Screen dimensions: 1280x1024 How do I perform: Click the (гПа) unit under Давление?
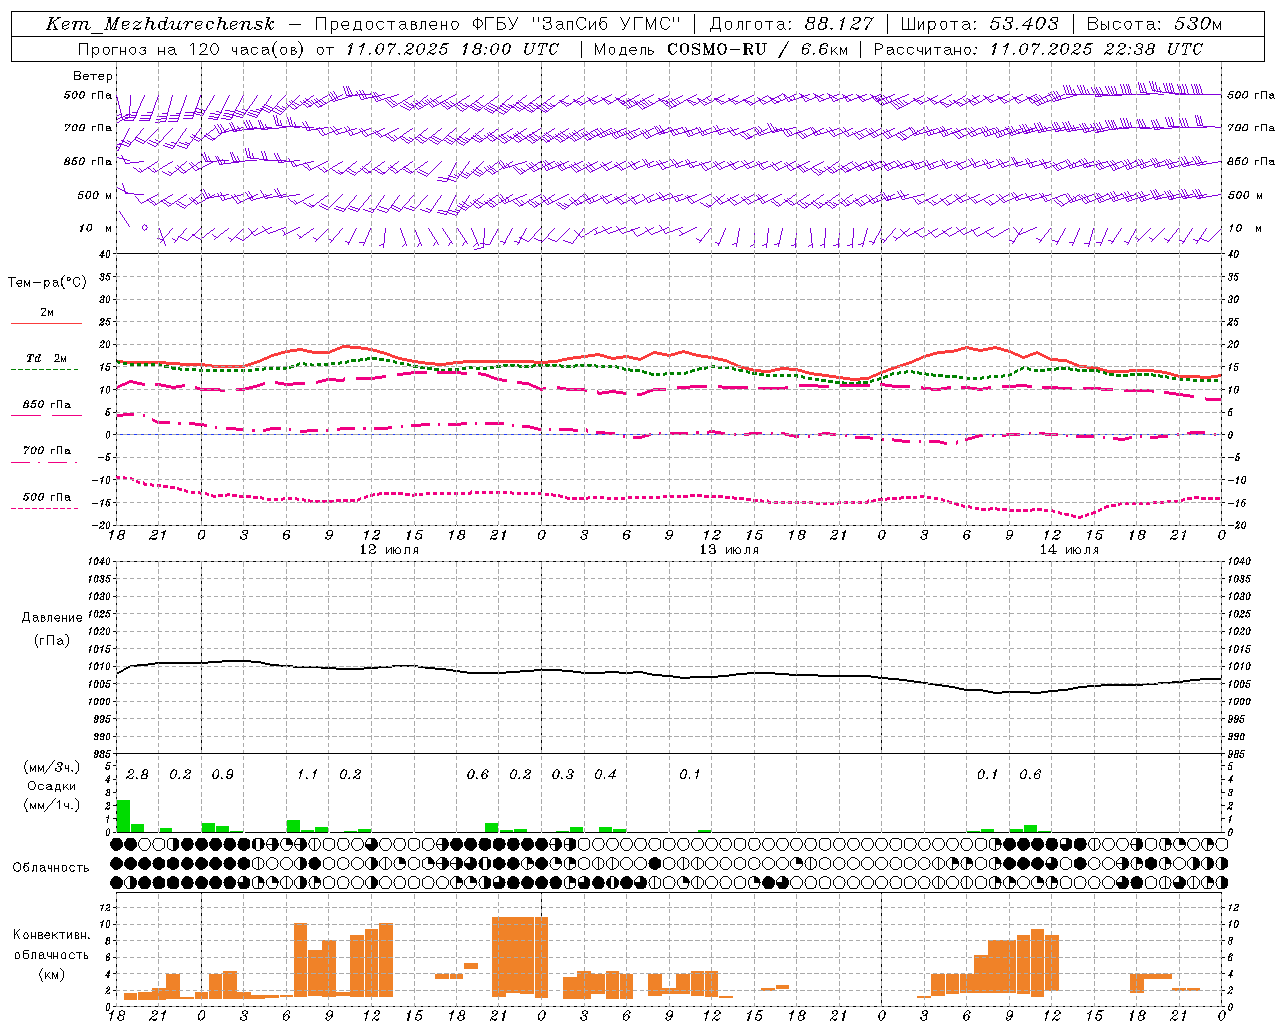pyautogui.click(x=52, y=640)
